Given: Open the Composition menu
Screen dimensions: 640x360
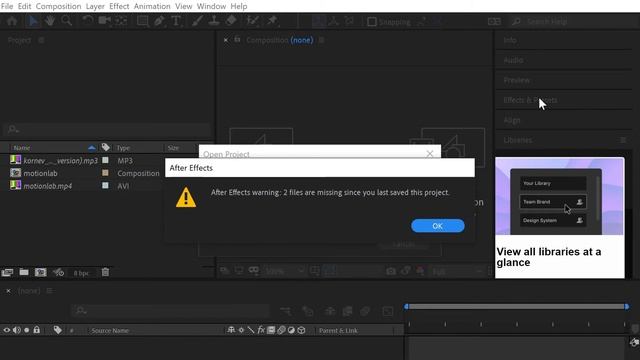Looking at the screenshot, I should [58, 6].
